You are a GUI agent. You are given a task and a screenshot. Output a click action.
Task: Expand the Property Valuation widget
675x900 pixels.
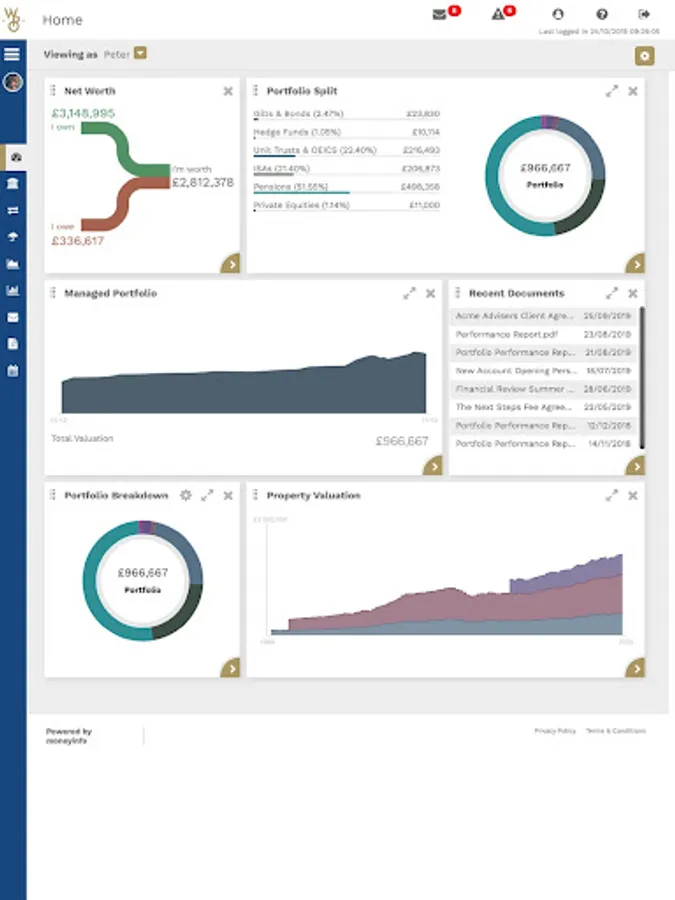pos(612,495)
